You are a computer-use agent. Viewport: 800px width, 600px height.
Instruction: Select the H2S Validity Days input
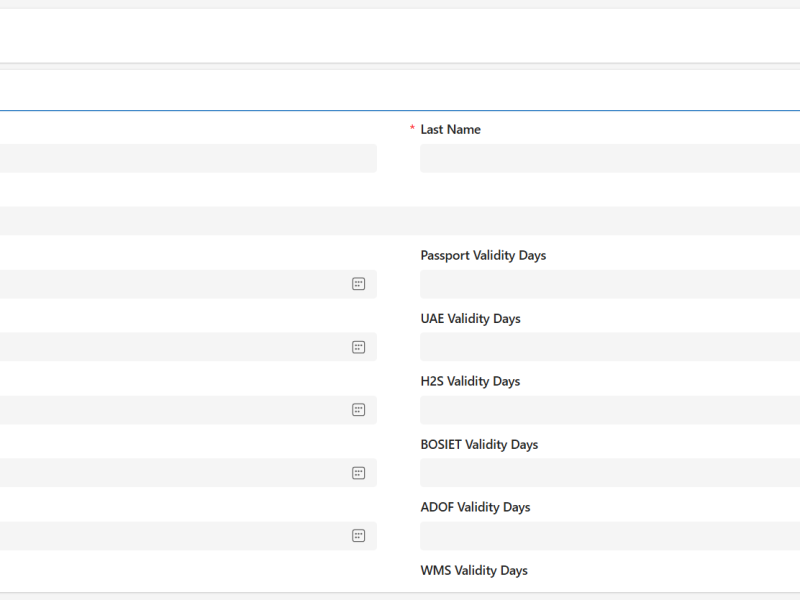coord(610,410)
